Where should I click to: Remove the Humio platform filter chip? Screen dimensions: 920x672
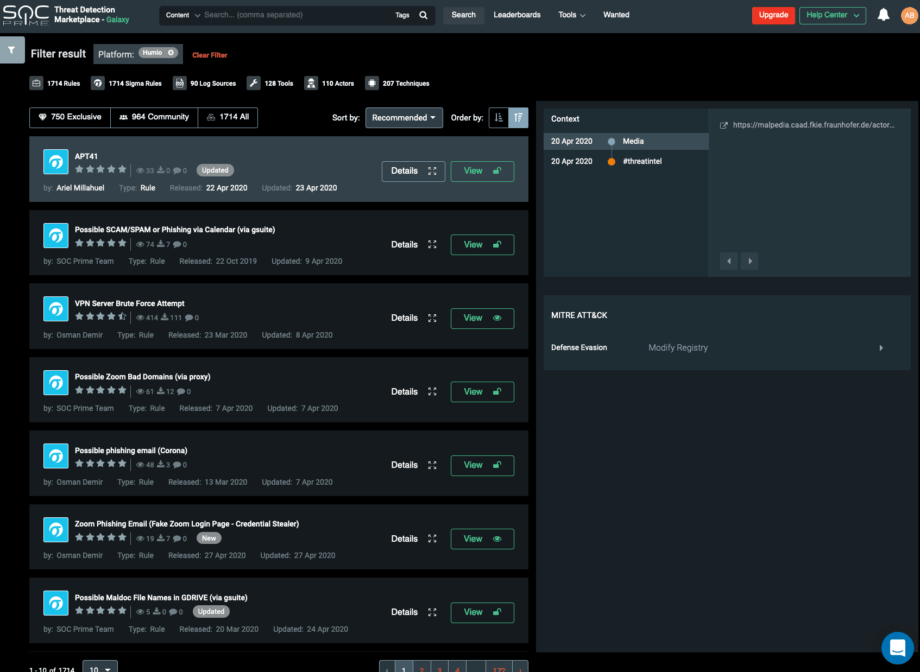click(171, 53)
